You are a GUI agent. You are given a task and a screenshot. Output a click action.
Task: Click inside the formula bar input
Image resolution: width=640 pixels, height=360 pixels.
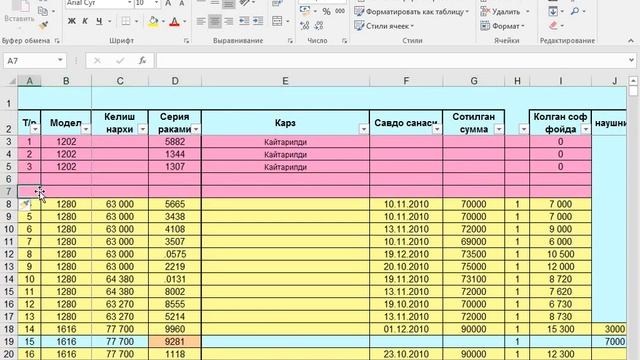tap(391, 61)
